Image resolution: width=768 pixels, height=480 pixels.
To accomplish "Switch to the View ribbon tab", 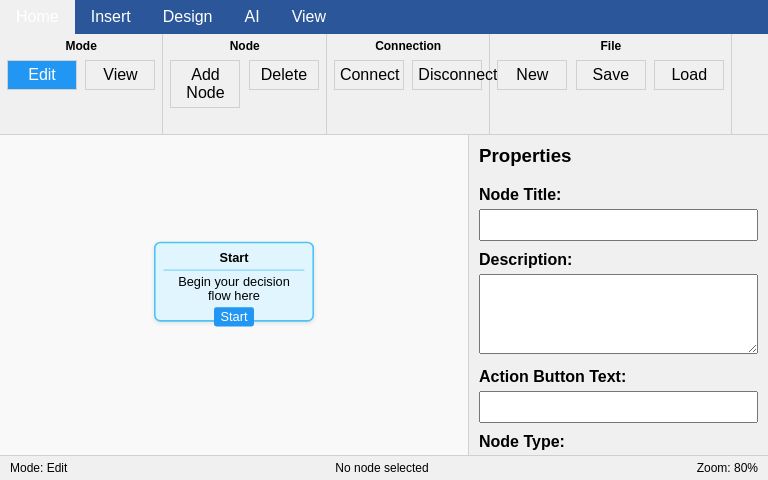I will 309,17.
